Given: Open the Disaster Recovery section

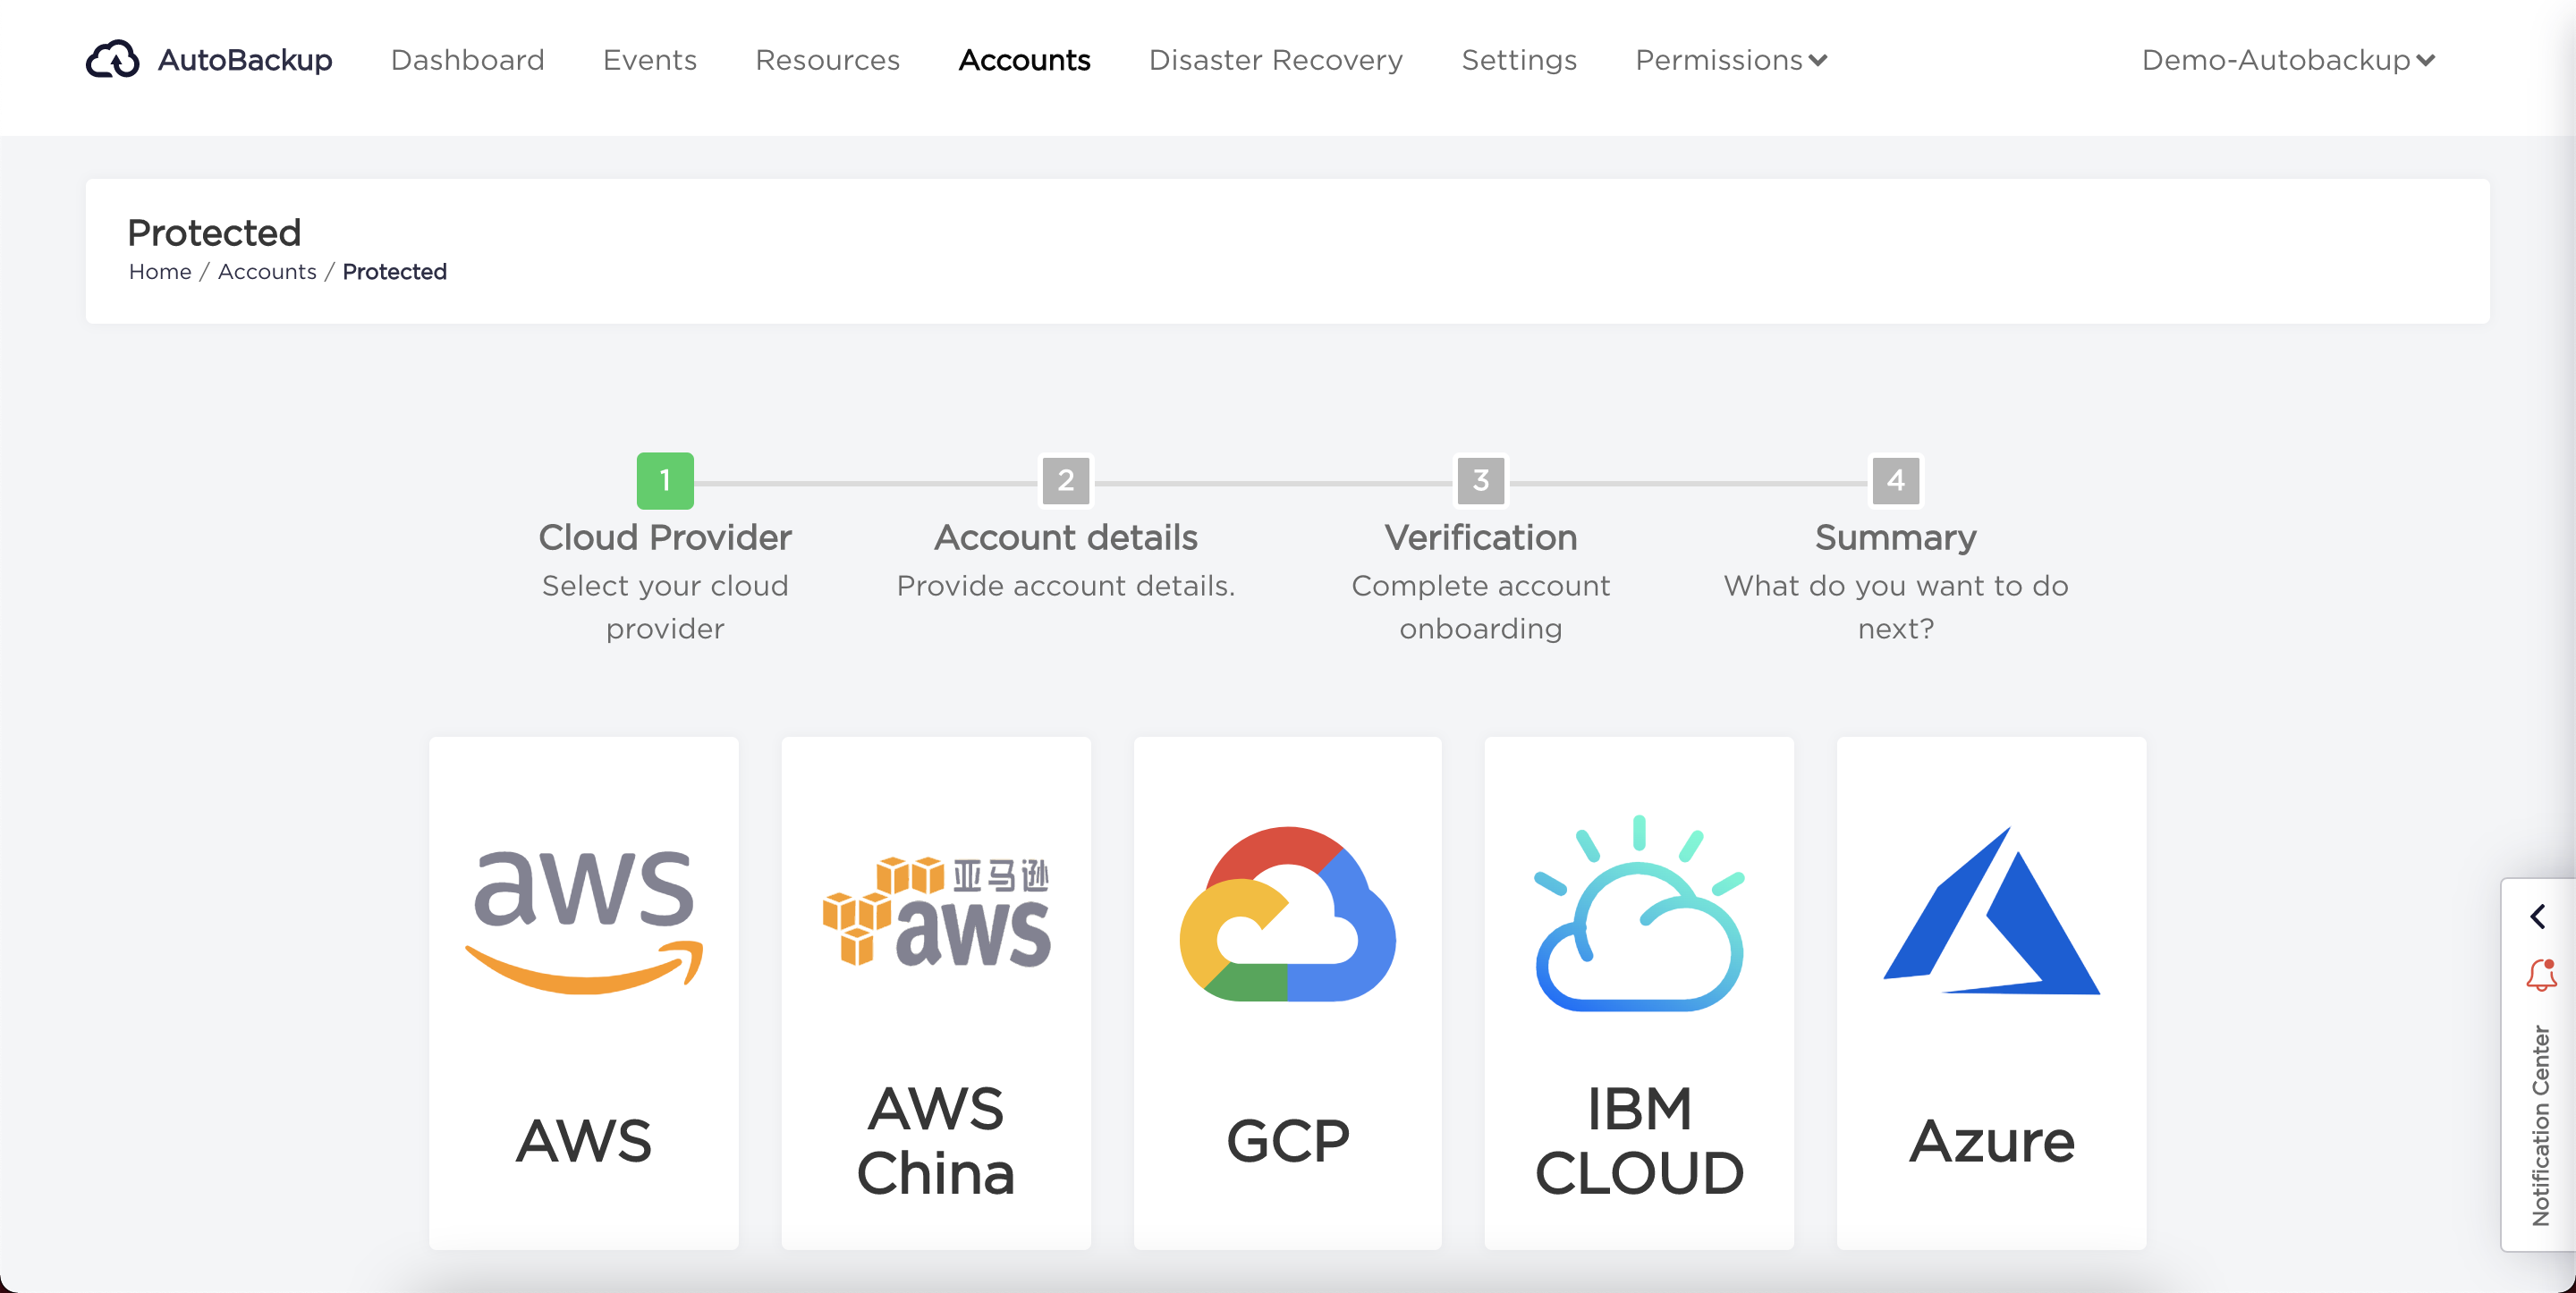Looking at the screenshot, I should click(1275, 60).
